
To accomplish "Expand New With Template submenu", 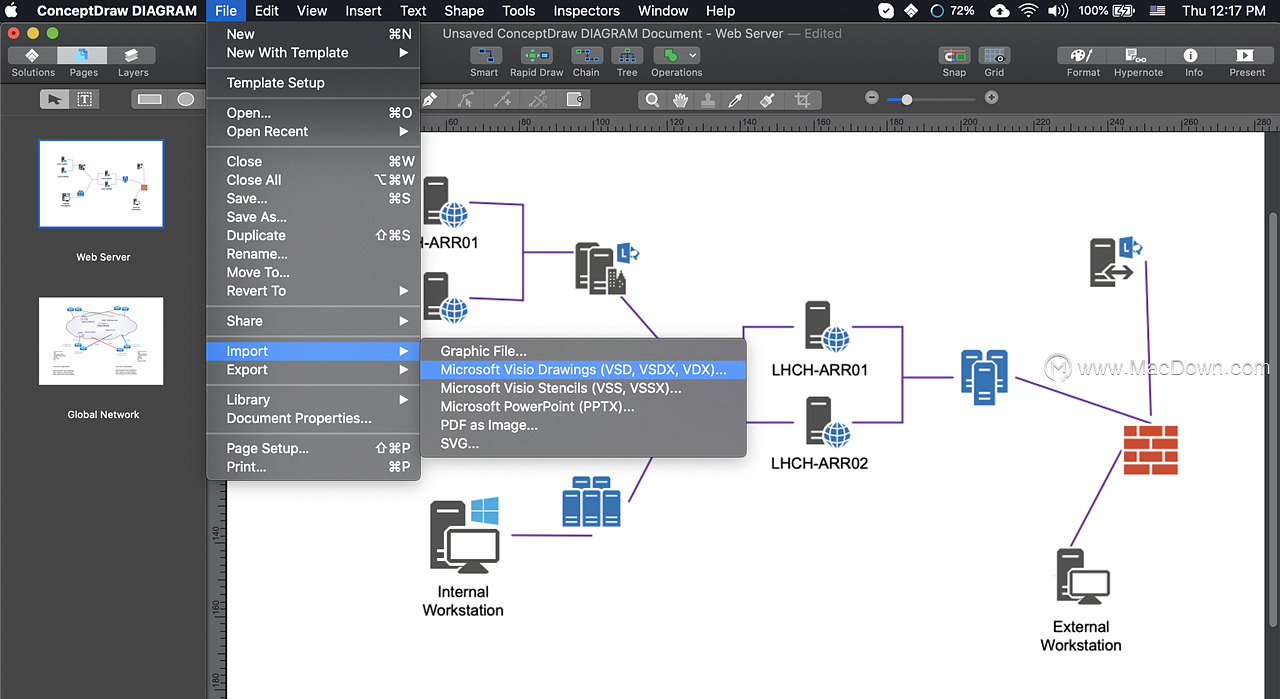I will [x=313, y=52].
